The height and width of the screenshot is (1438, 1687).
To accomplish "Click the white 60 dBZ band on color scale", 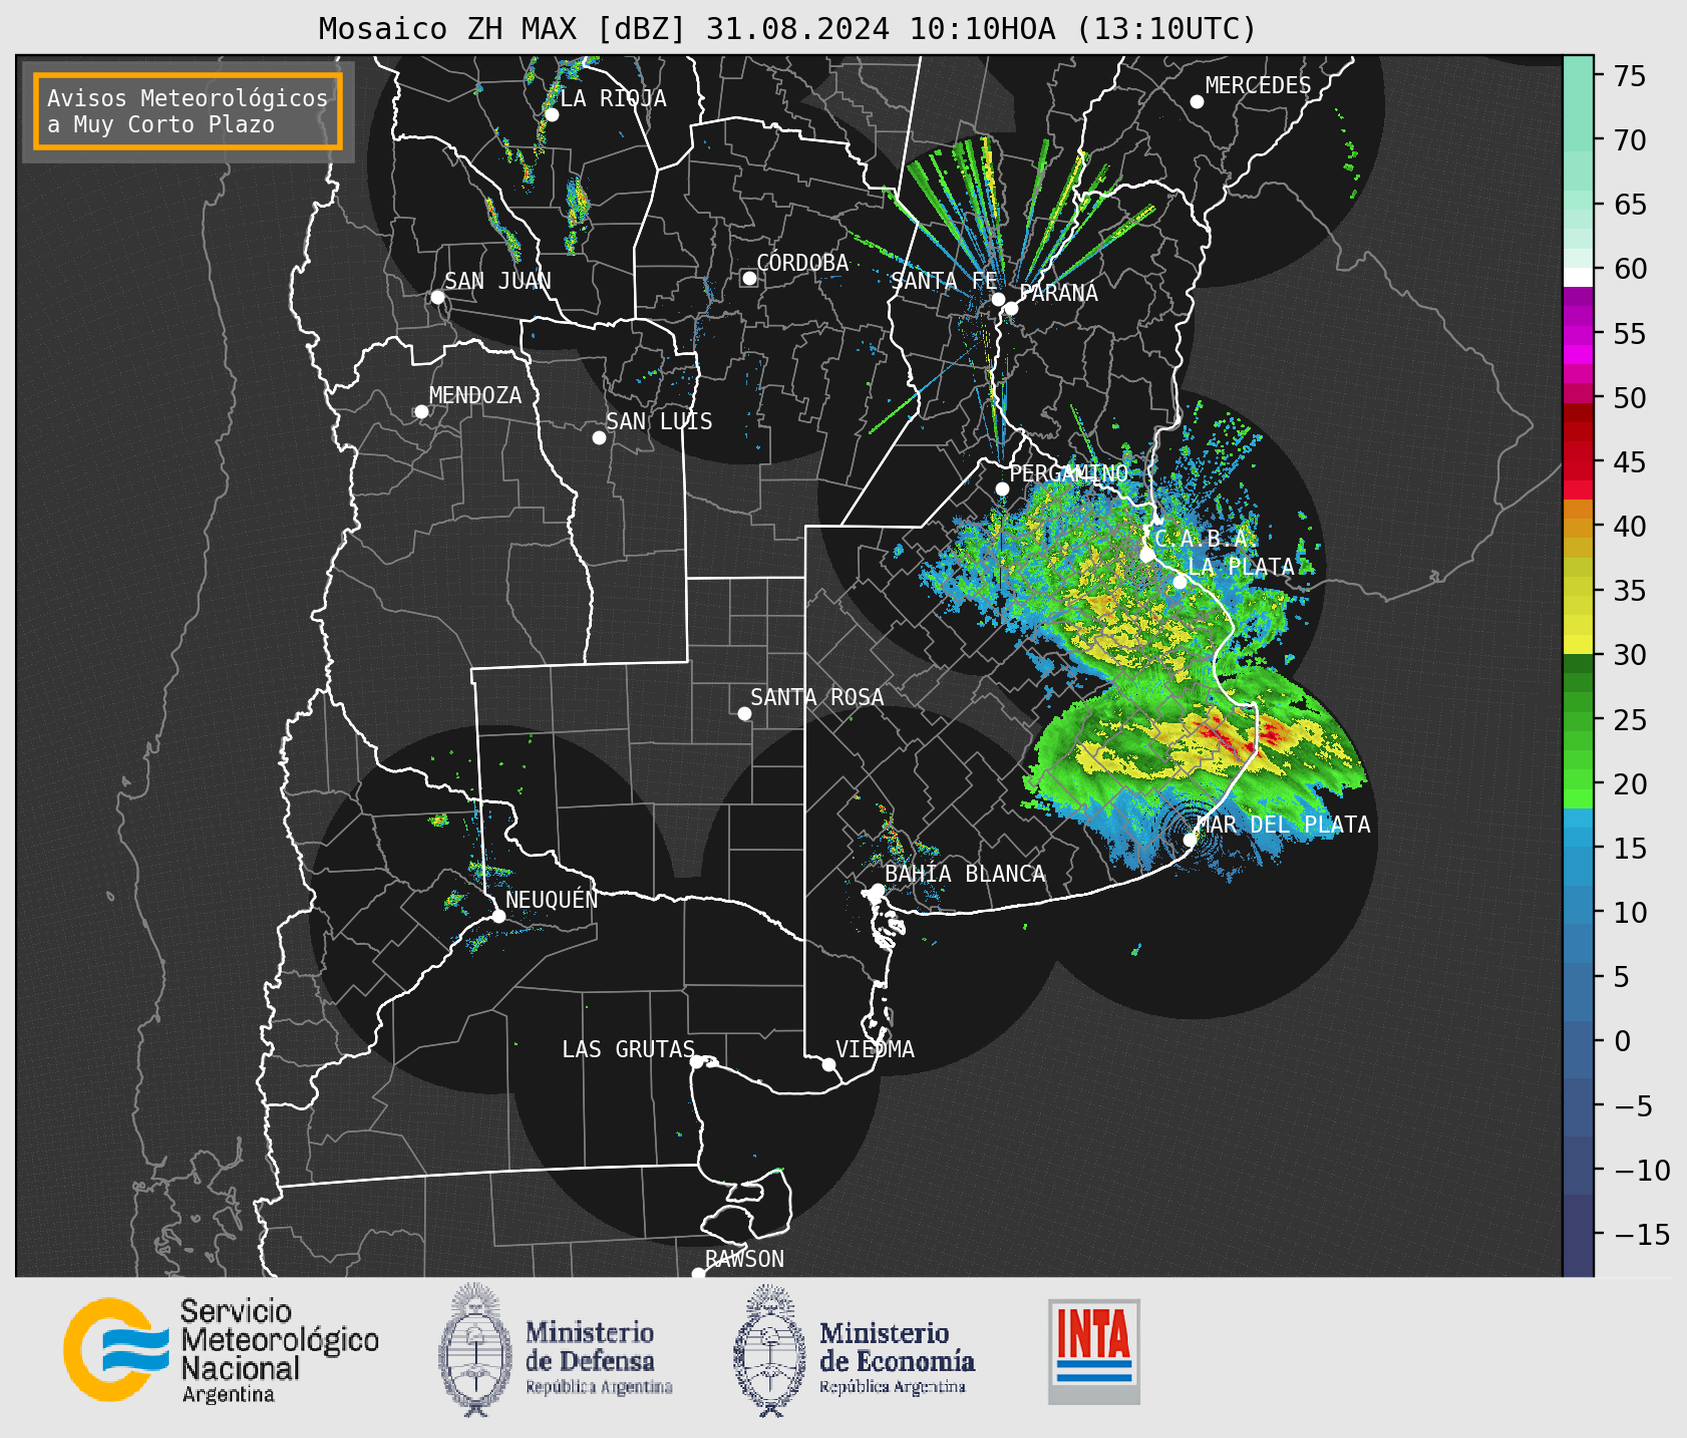I will 1578,277.
